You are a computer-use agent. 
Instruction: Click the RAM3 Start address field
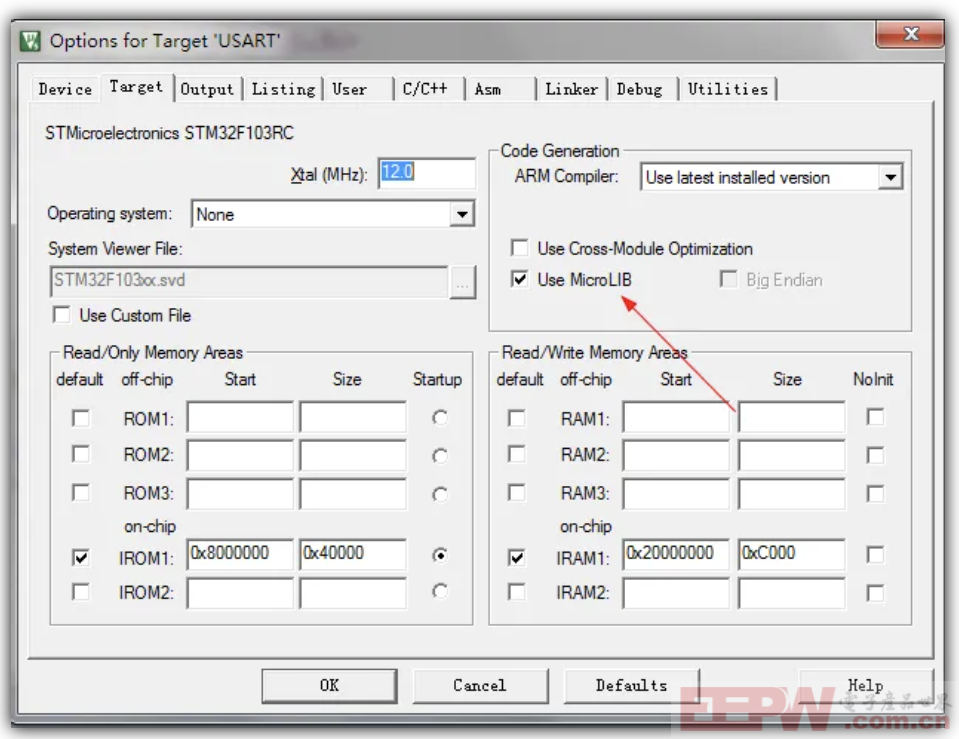(x=676, y=494)
